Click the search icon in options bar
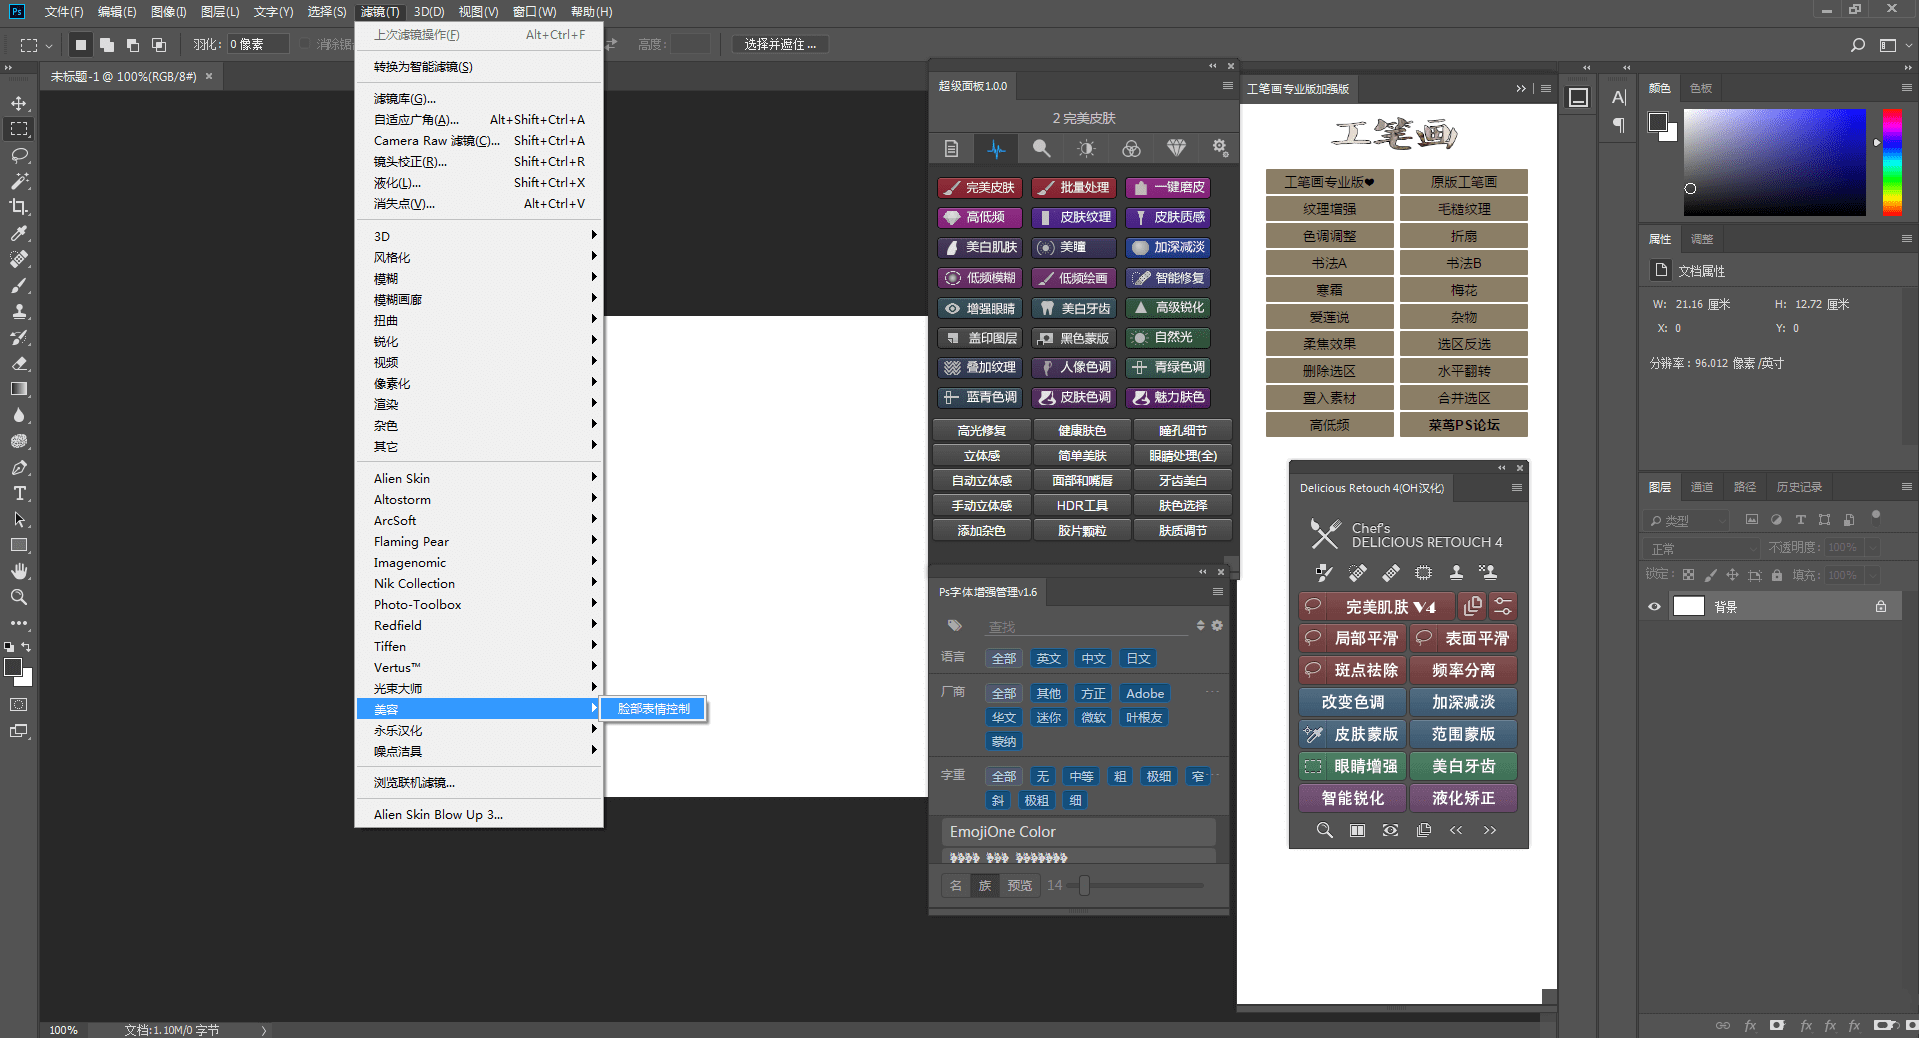The image size is (1919, 1038). click(1857, 45)
